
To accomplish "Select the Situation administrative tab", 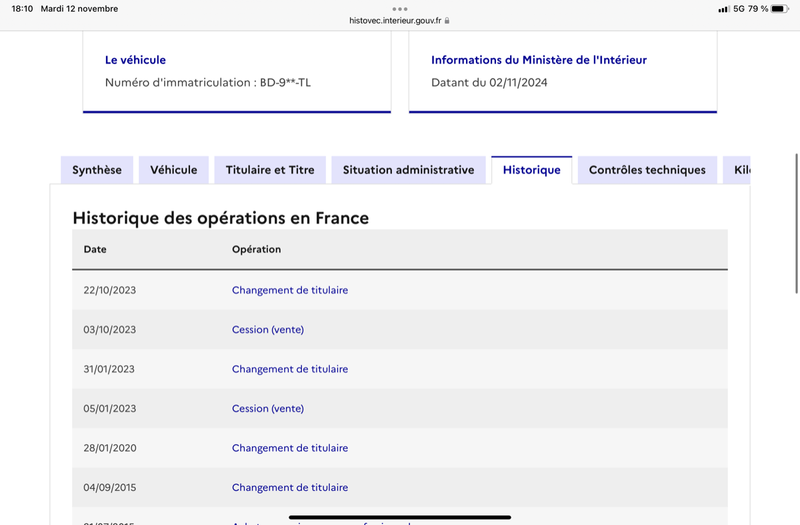I will click(x=408, y=170).
